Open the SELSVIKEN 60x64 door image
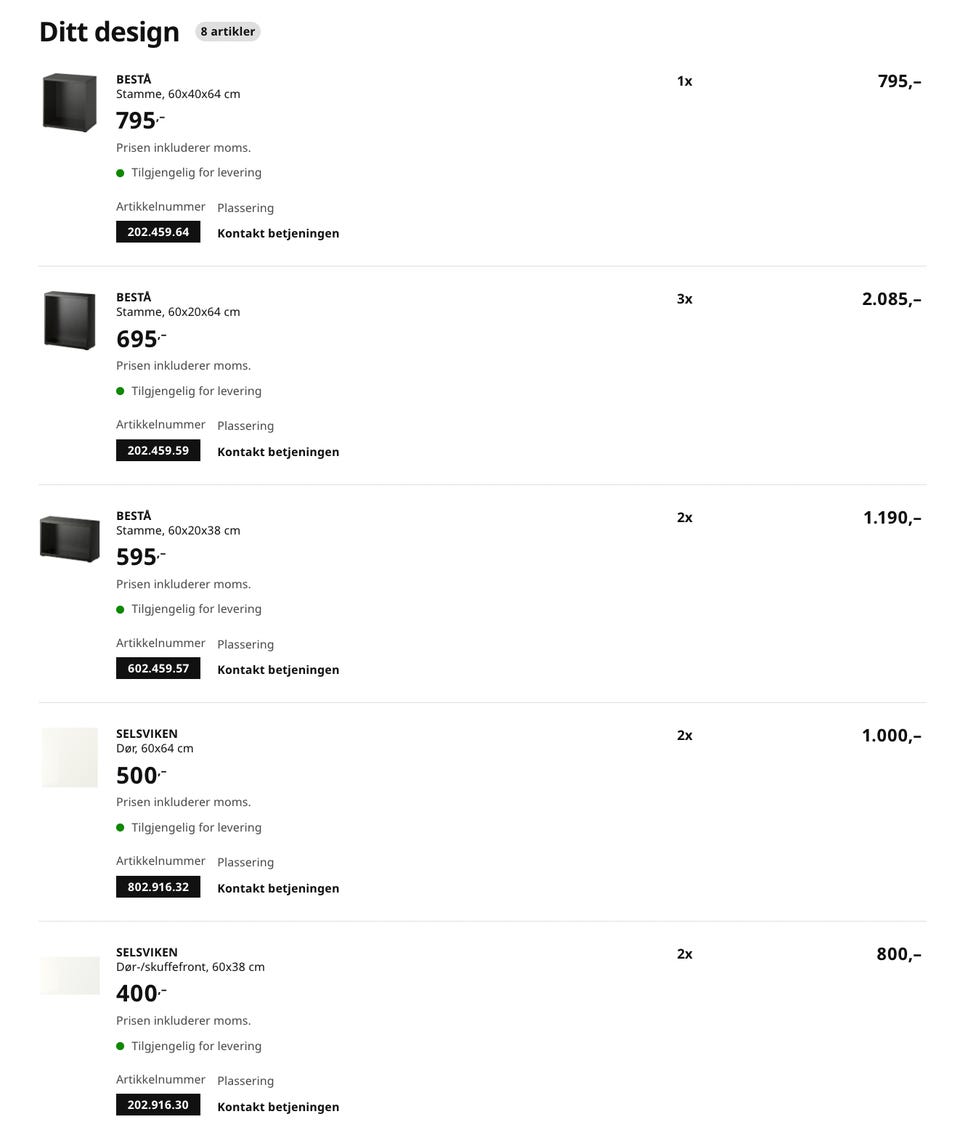Image resolution: width=960 pixels, height=1130 pixels. click(x=70, y=757)
